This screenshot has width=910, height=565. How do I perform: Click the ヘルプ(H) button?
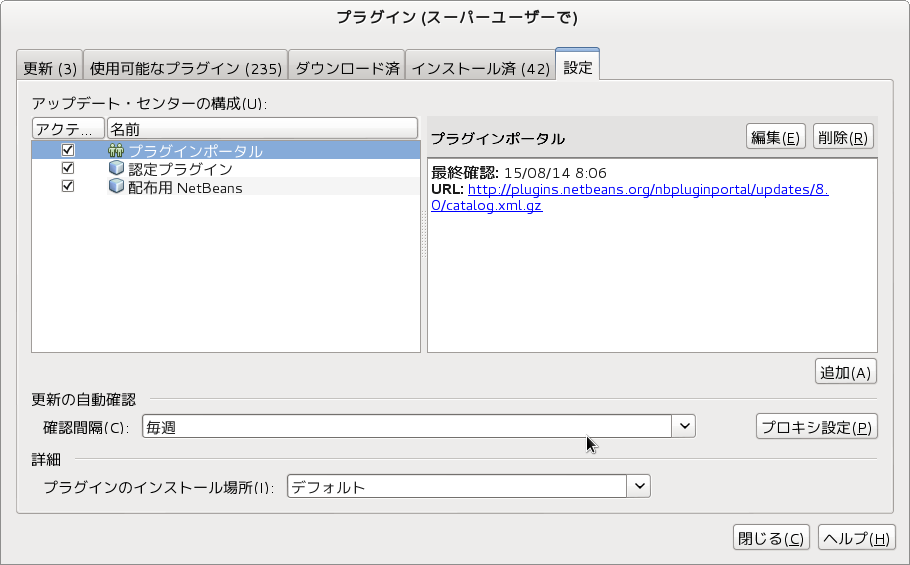(857, 538)
